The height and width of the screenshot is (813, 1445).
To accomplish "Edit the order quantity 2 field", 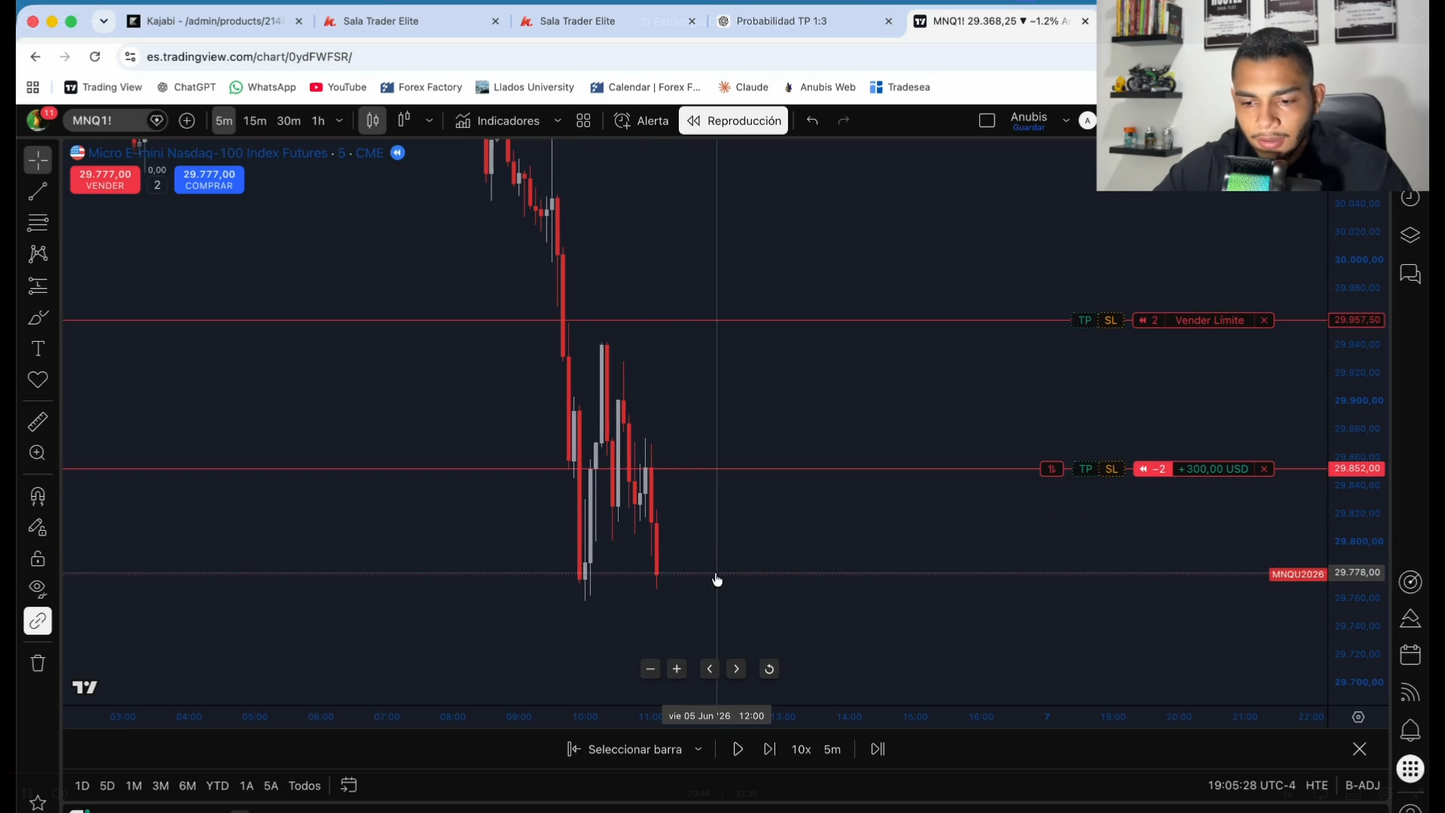I will point(157,185).
